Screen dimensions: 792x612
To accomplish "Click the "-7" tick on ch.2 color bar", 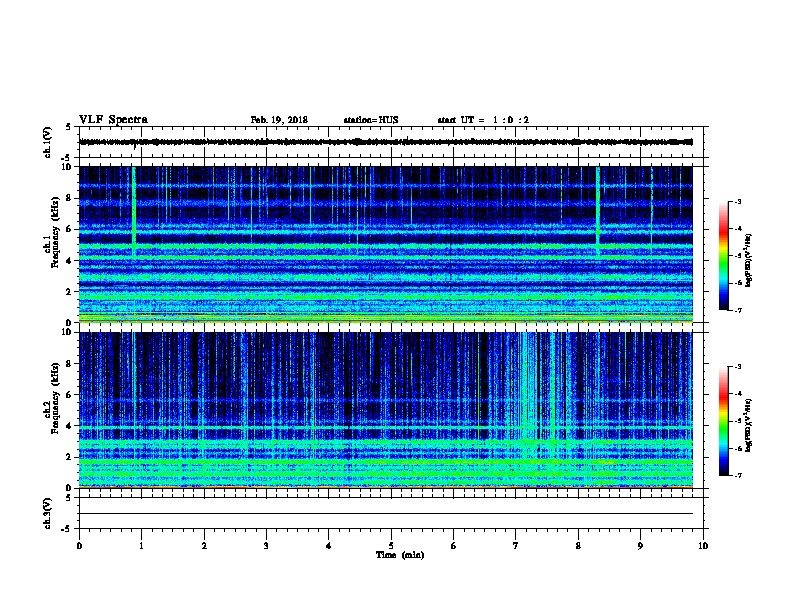I will tap(738, 476).
